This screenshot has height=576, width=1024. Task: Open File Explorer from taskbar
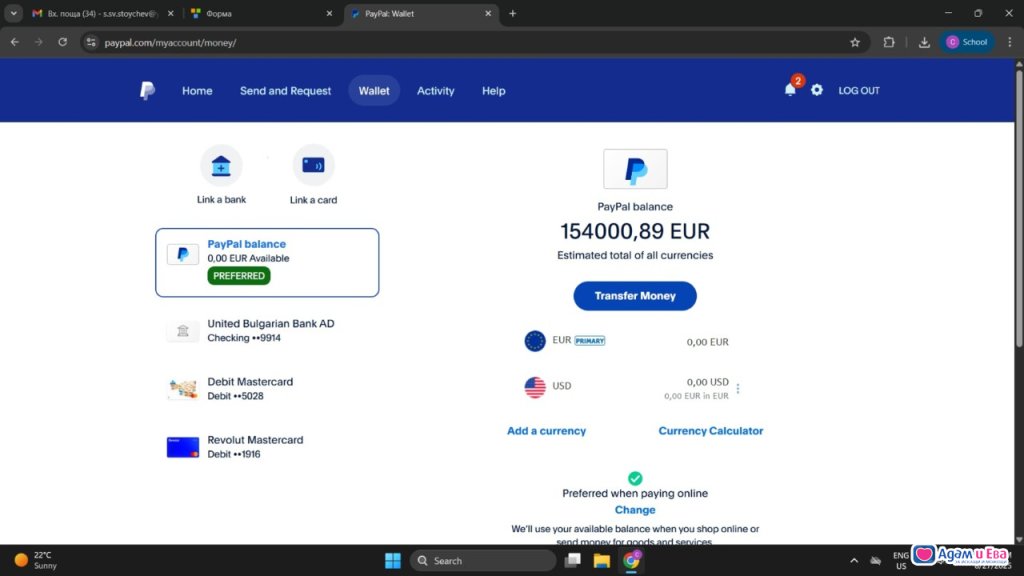click(x=601, y=560)
